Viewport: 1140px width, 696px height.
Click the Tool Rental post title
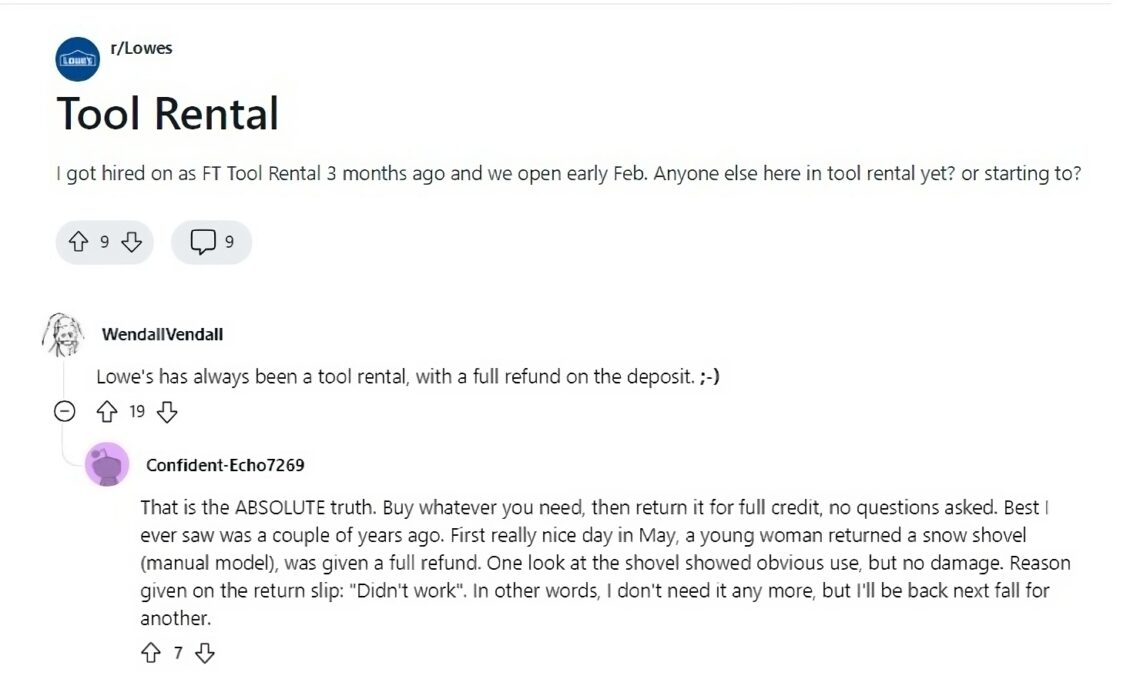[168, 113]
